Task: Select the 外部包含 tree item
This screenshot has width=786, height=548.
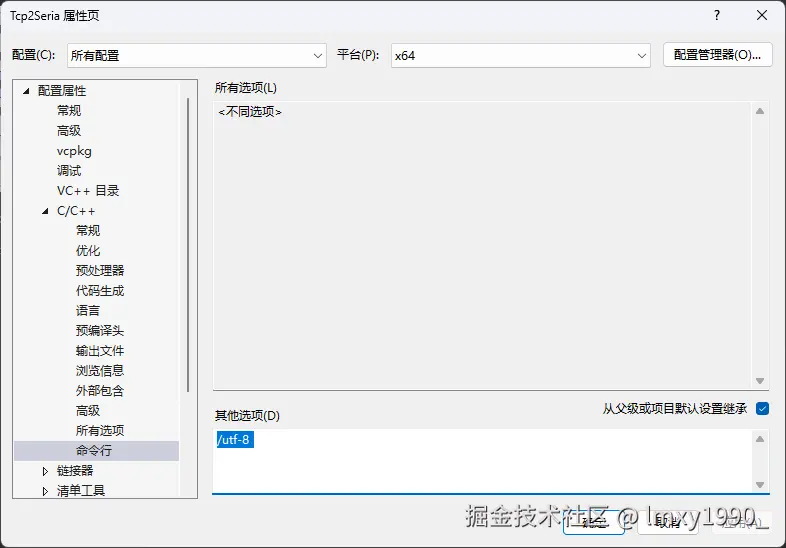Action: 100,391
